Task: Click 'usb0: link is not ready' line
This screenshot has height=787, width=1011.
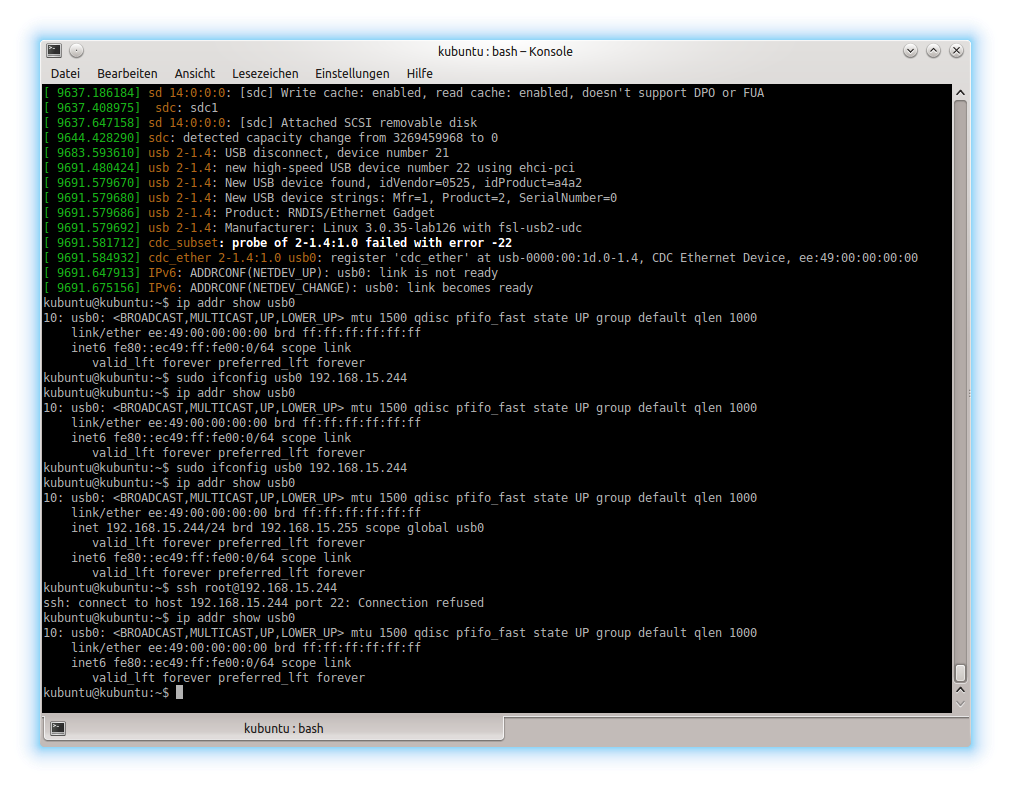Action: tap(417, 273)
